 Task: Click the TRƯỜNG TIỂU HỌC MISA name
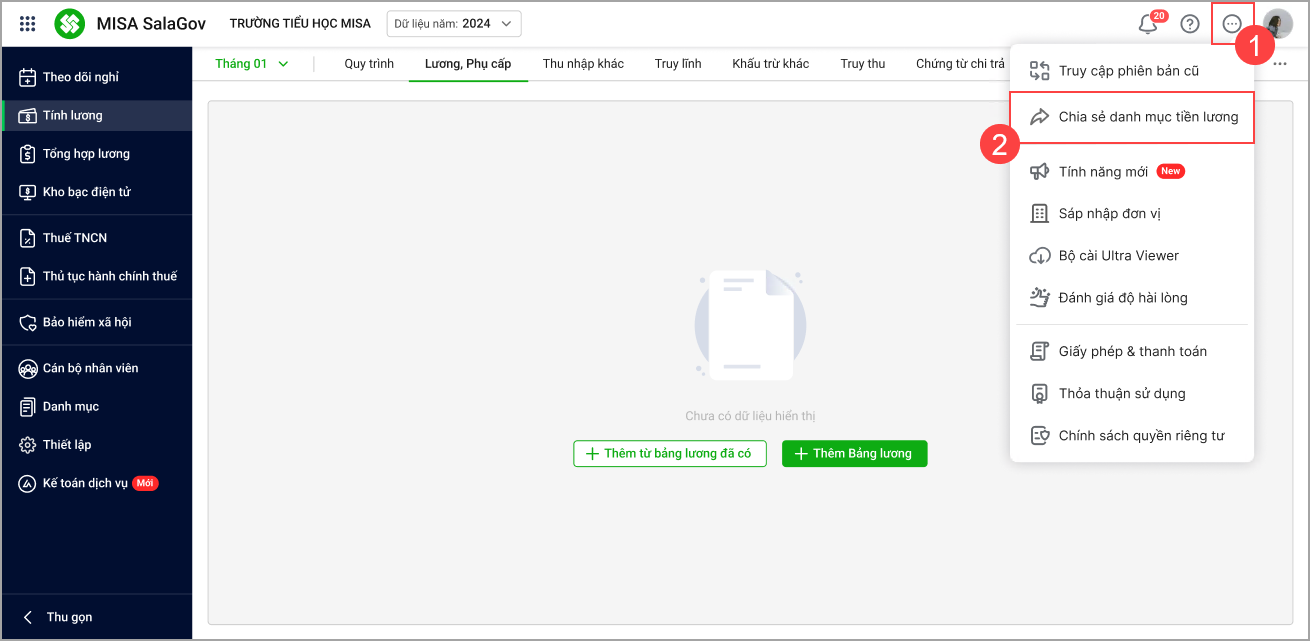point(300,23)
